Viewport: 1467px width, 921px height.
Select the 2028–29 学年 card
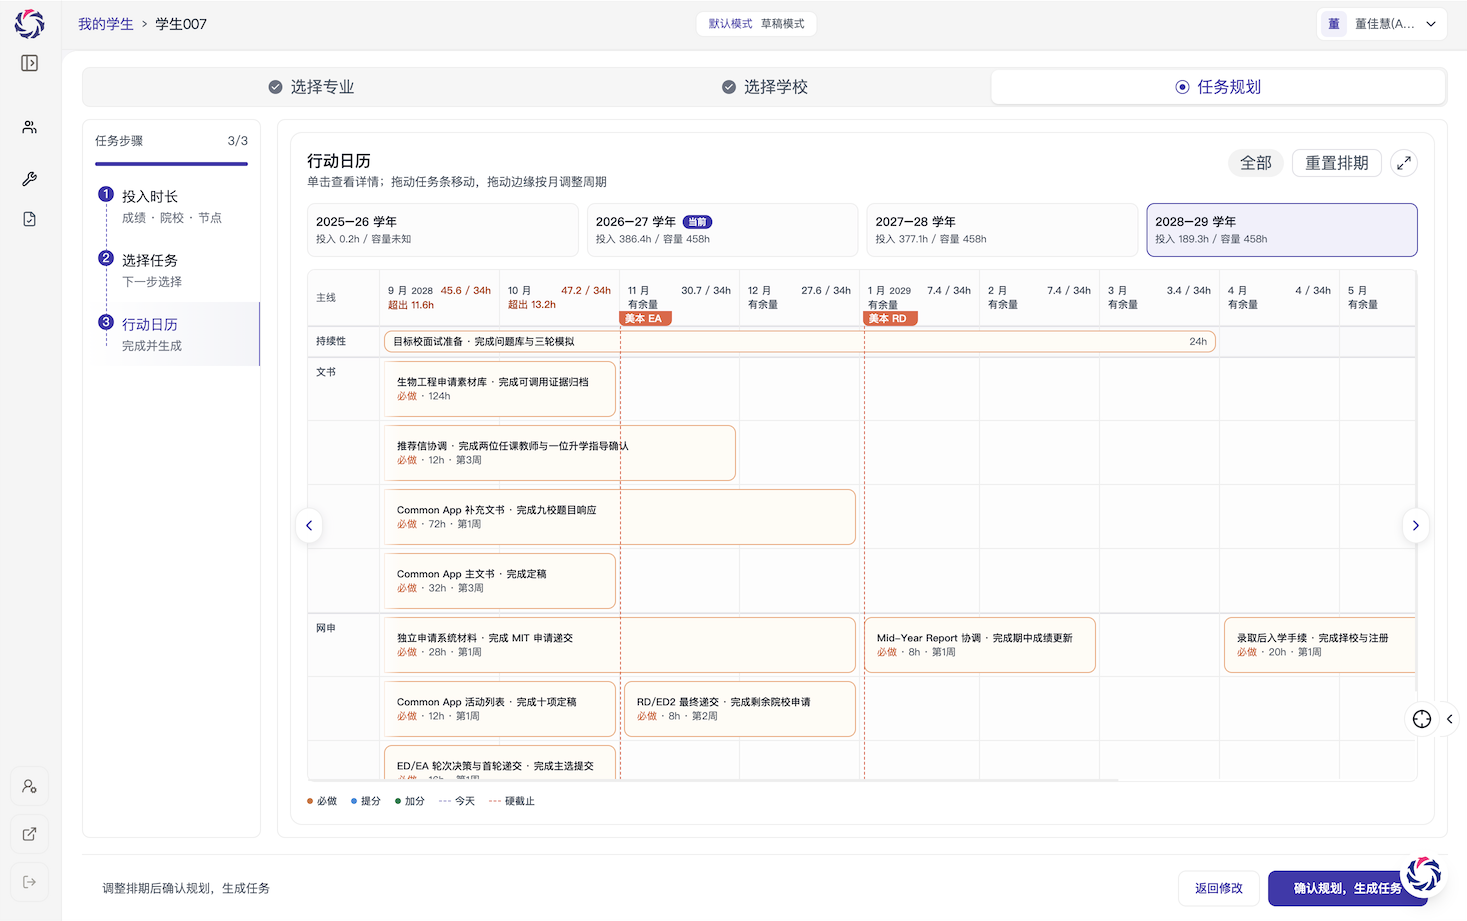point(1282,230)
